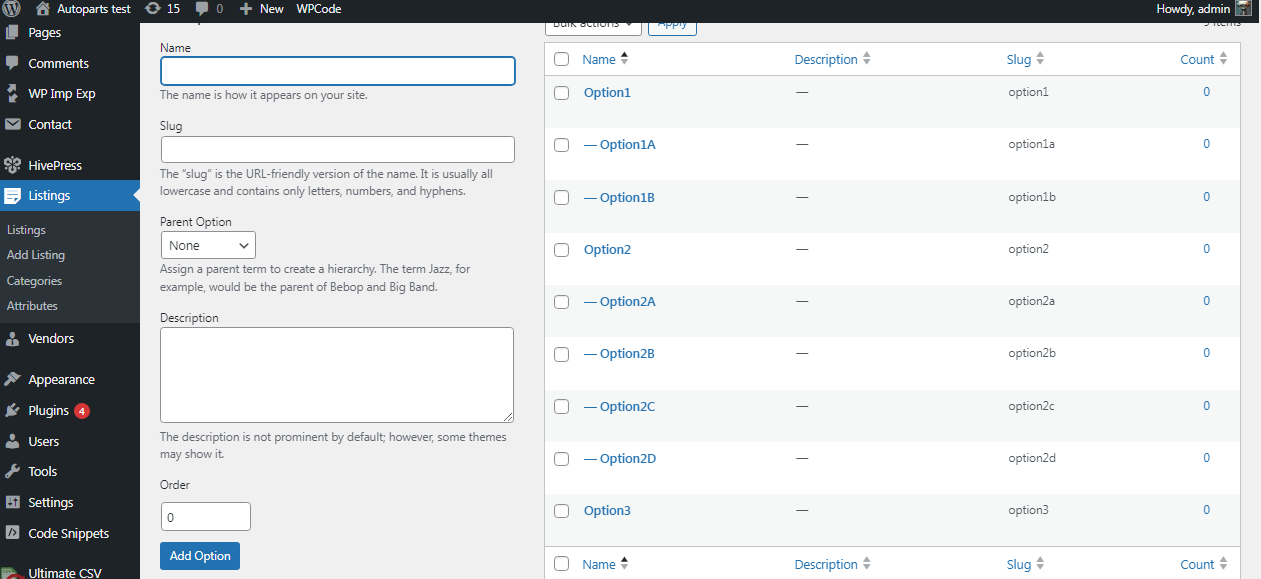The height and width of the screenshot is (579, 1261).
Task: Click the HivePress sidebar icon
Action: click(13, 166)
